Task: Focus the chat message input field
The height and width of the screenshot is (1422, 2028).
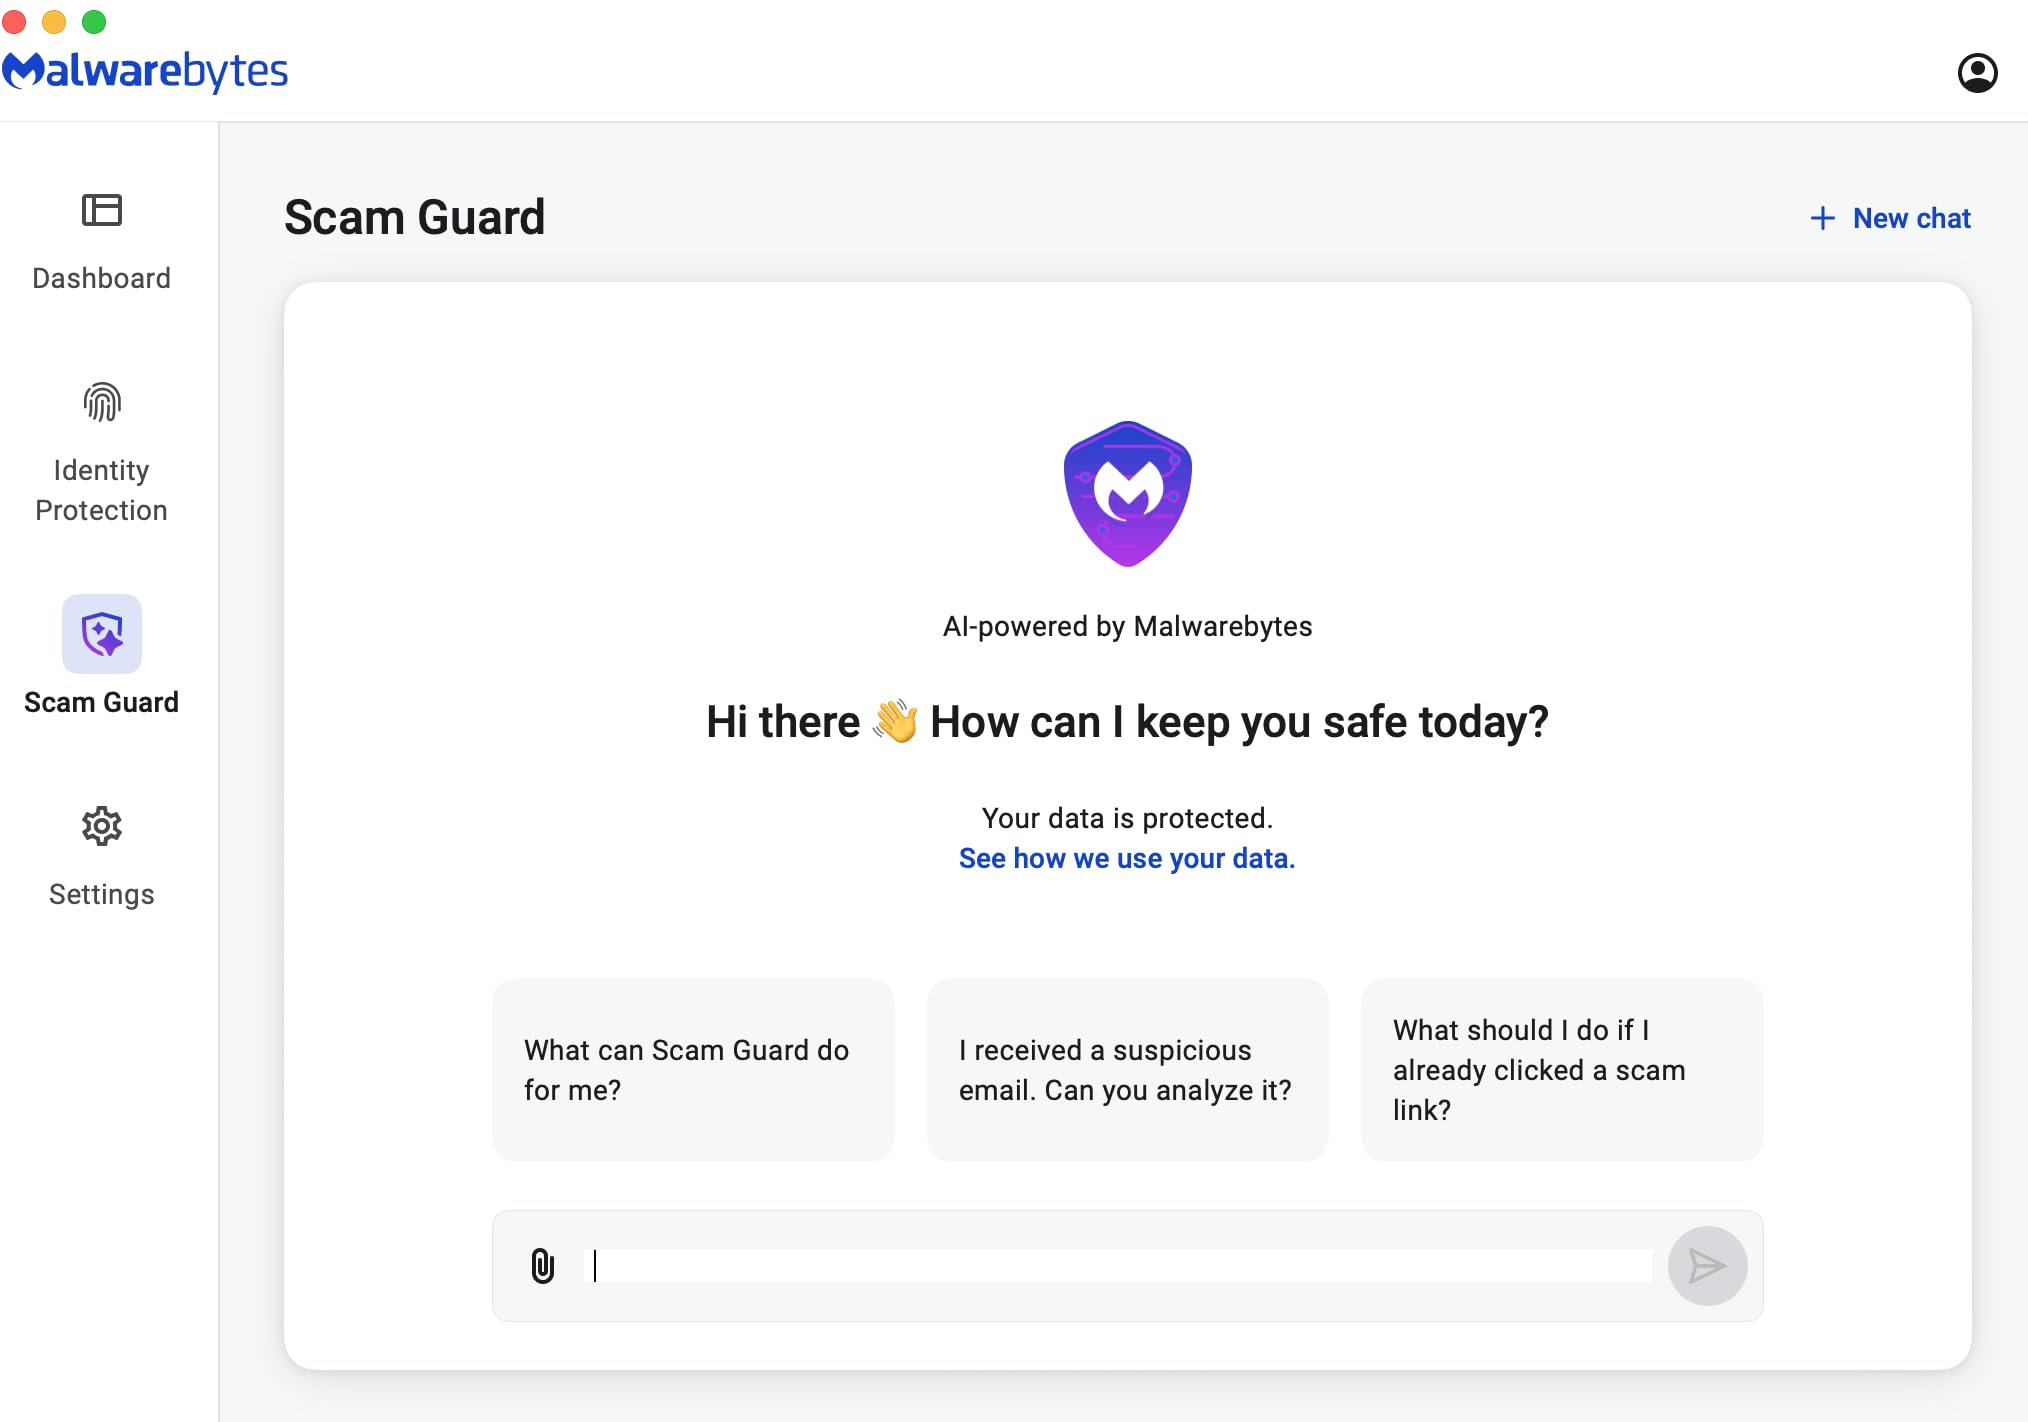Action: point(1118,1266)
